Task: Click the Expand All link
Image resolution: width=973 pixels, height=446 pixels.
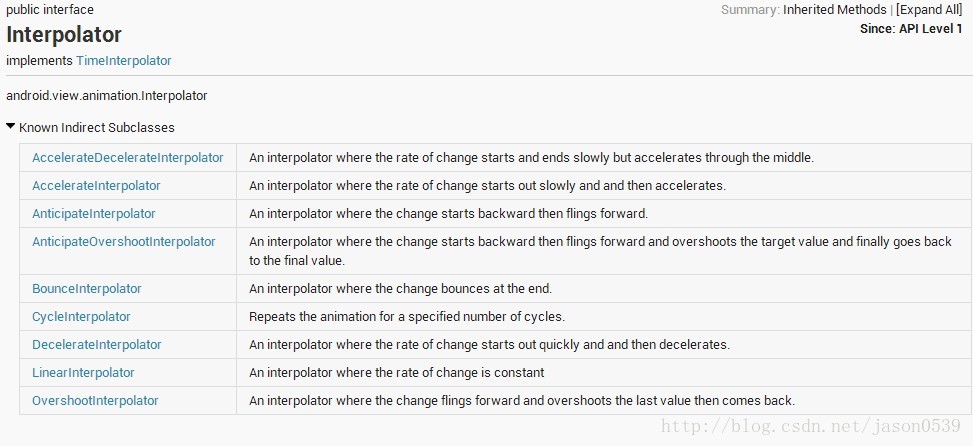Action: 929,9
